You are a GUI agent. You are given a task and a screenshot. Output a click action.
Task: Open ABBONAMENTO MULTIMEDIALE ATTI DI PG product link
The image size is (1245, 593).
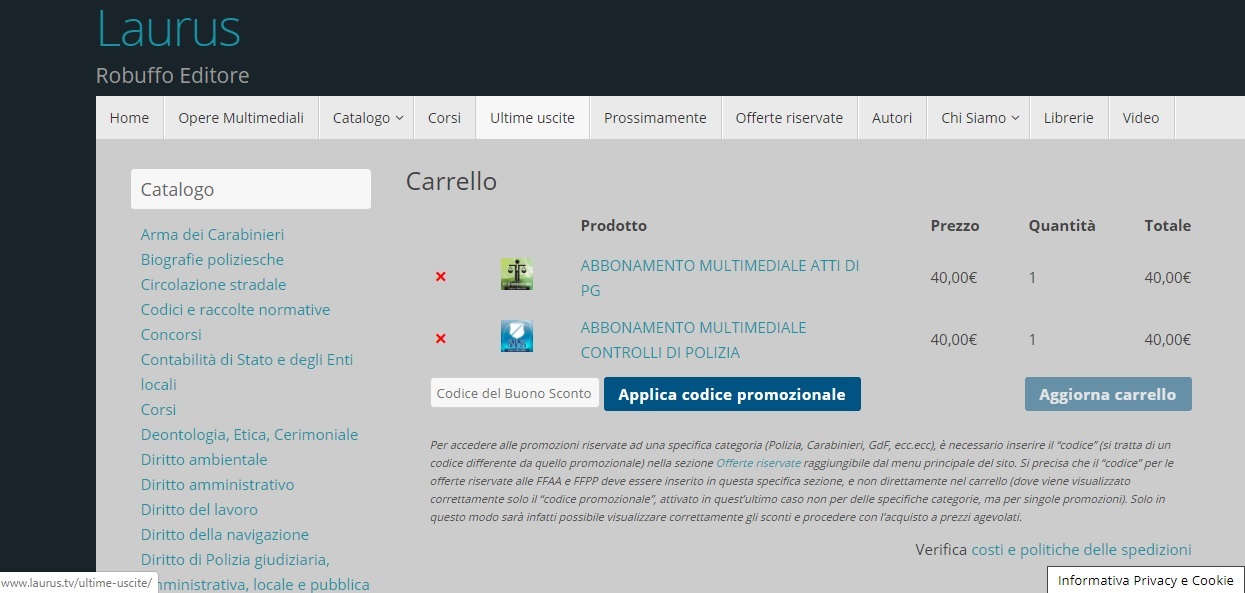pyautogui.click(x=720, y=278)
